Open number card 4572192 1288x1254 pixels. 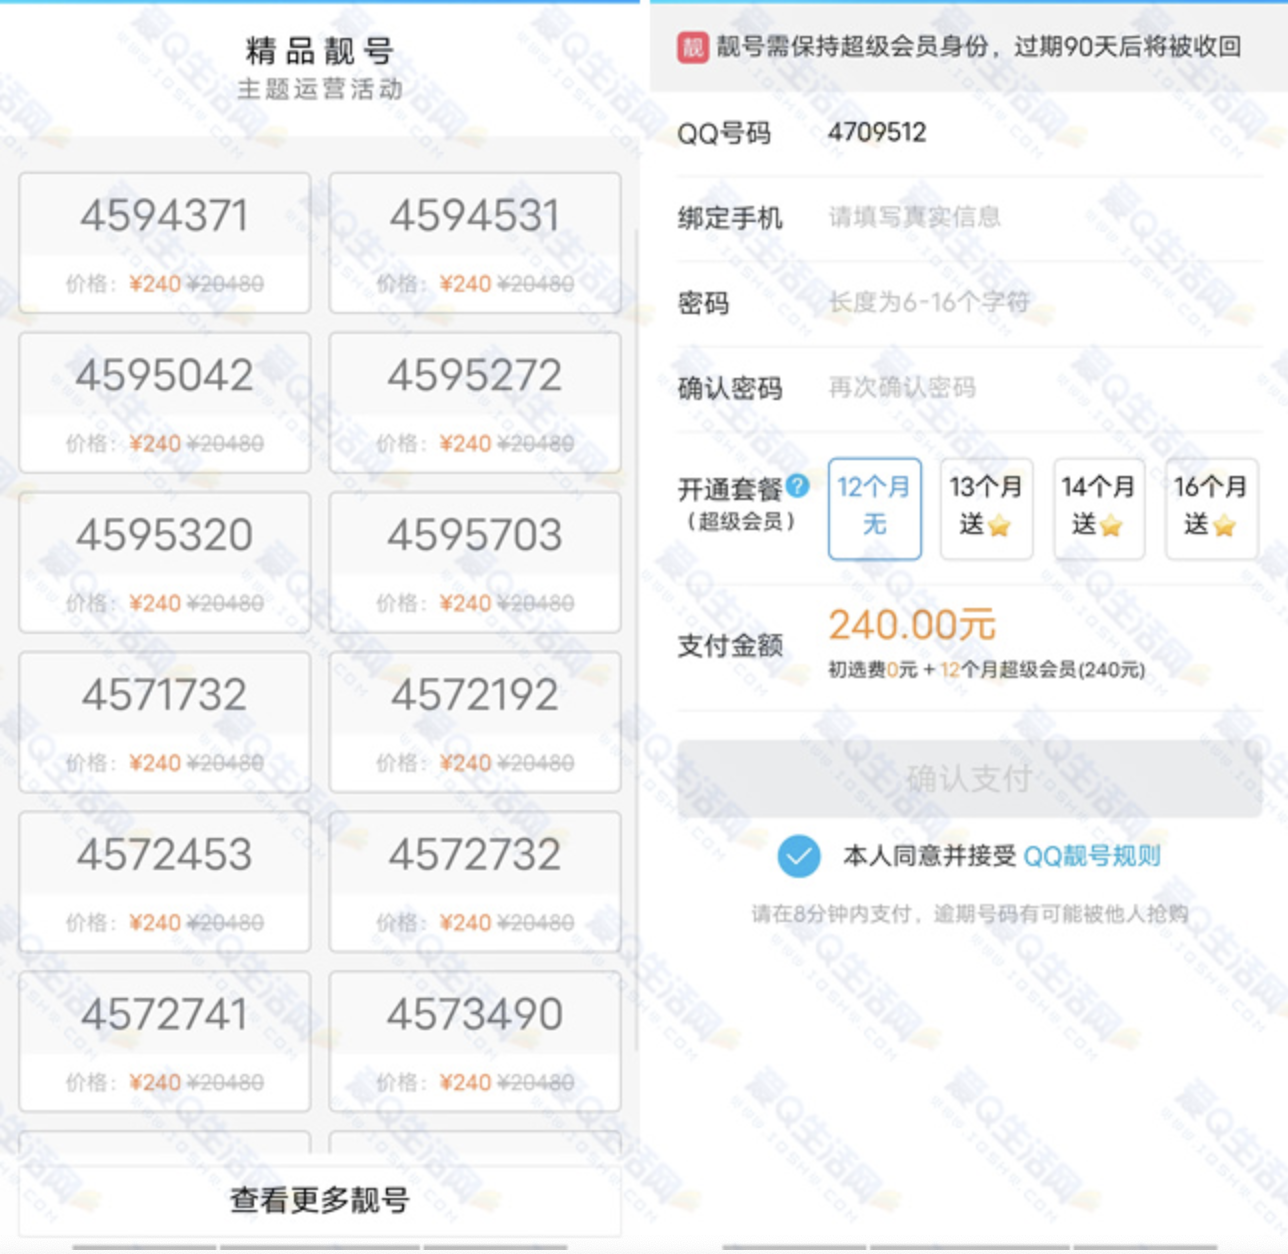pos(475,722)
